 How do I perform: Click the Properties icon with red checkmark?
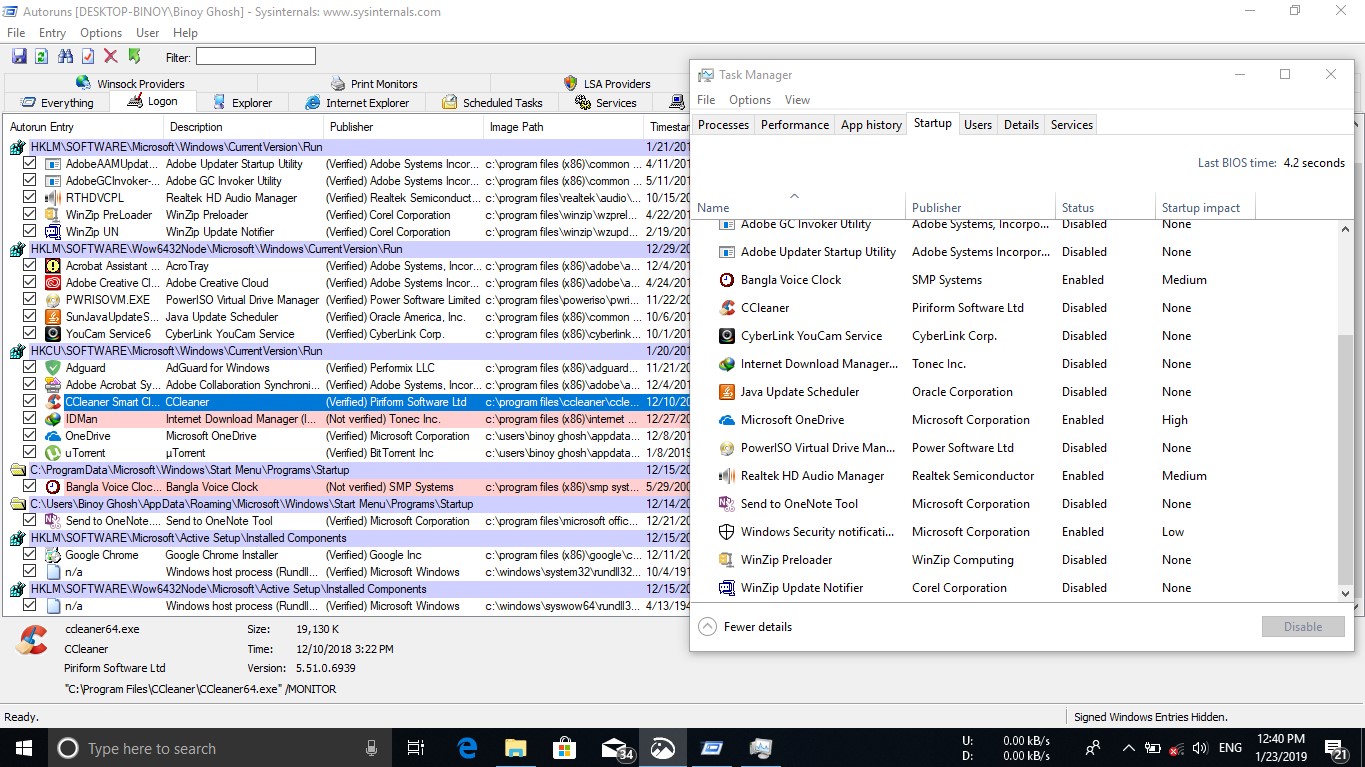pos(88,57)
